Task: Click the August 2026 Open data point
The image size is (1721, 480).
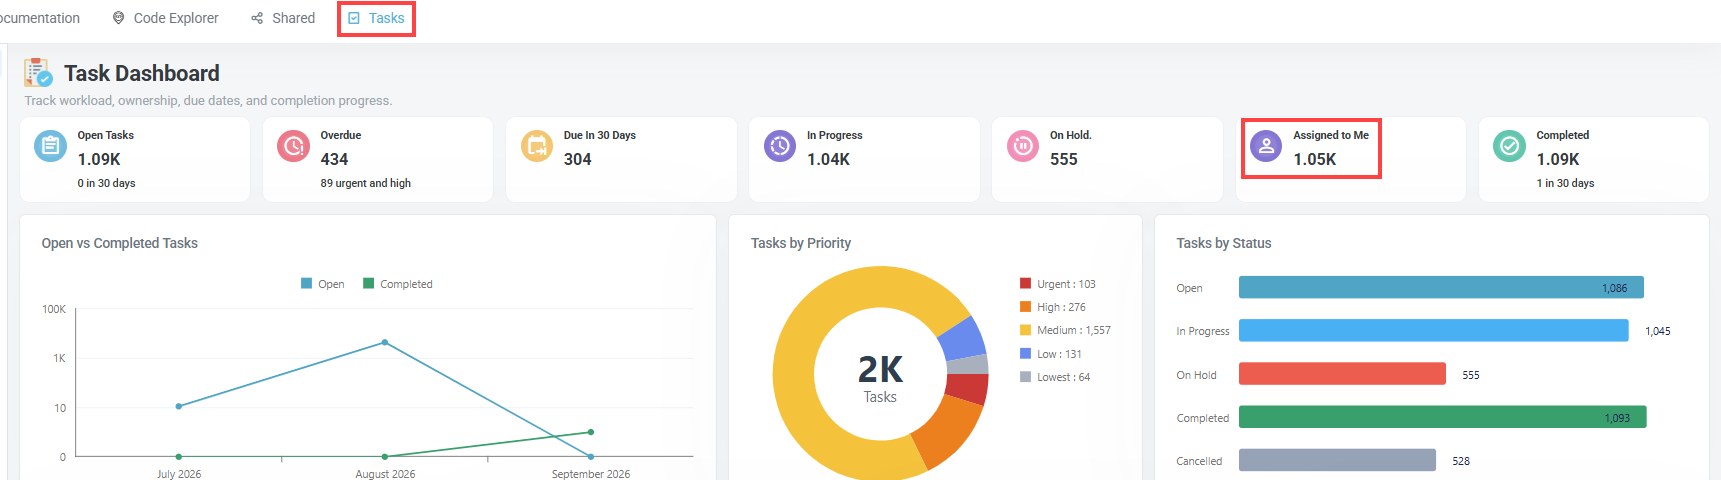Action: 385,342
